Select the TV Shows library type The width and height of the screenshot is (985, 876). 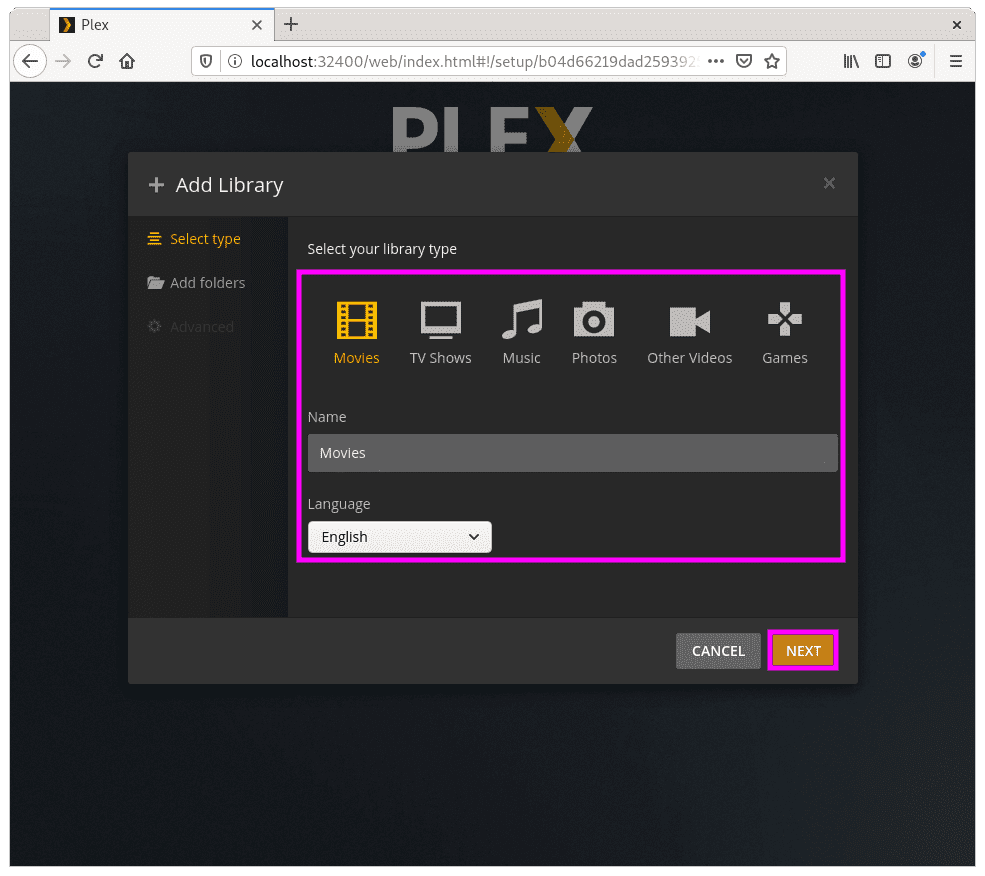(x=440, y=320)
